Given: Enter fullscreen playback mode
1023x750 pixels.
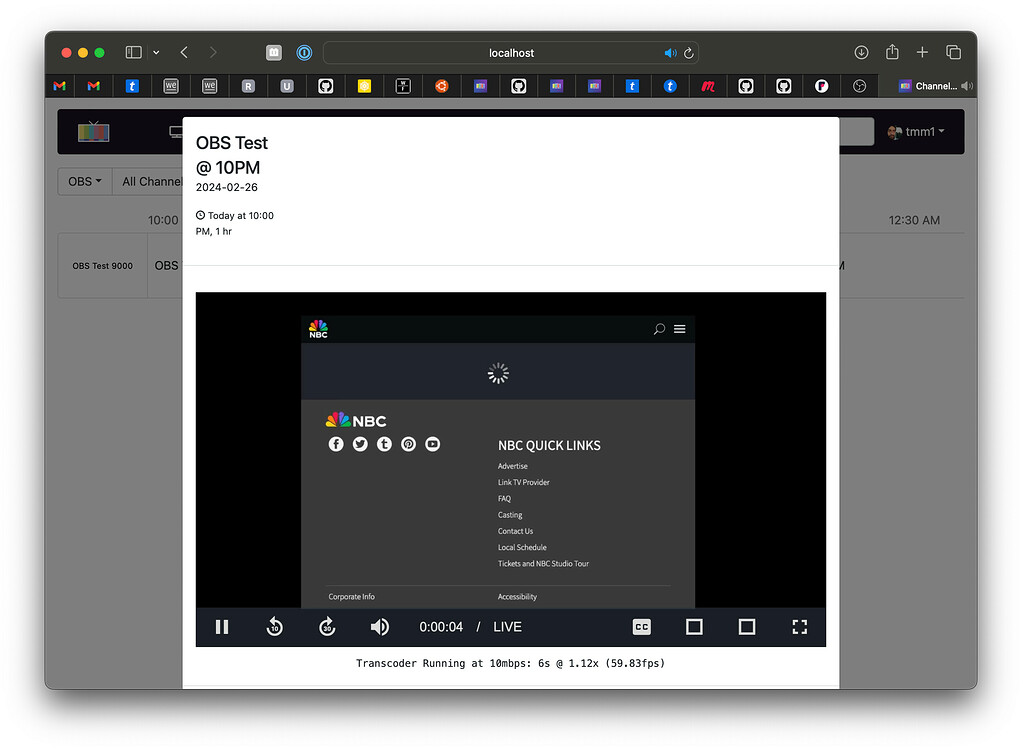Looking at the screenshot, I should pos(800,627).
